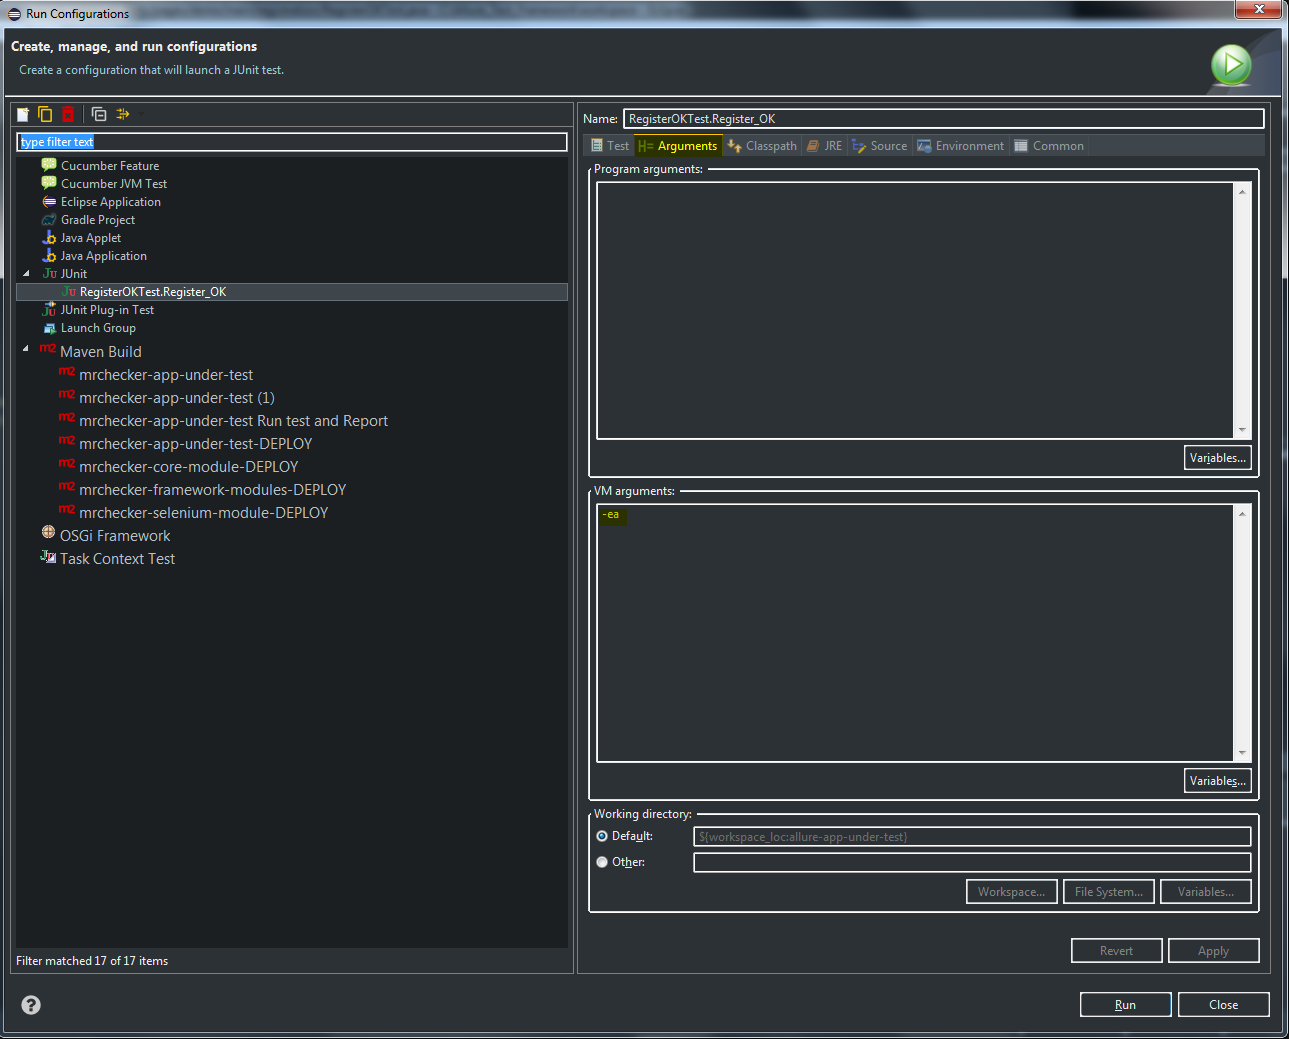Collapse the Maven Build tree node

click(x=26, y=349)
